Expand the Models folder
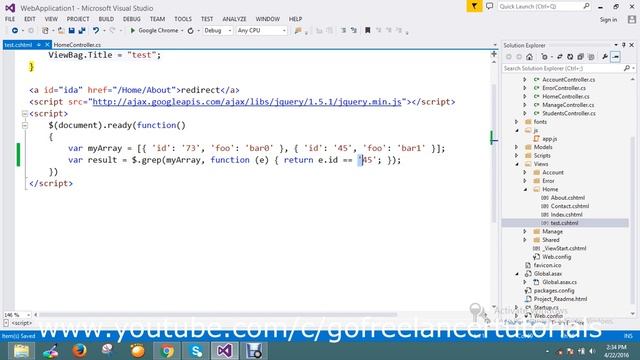Viewport: 640px width, 360px height. point(516,147)
